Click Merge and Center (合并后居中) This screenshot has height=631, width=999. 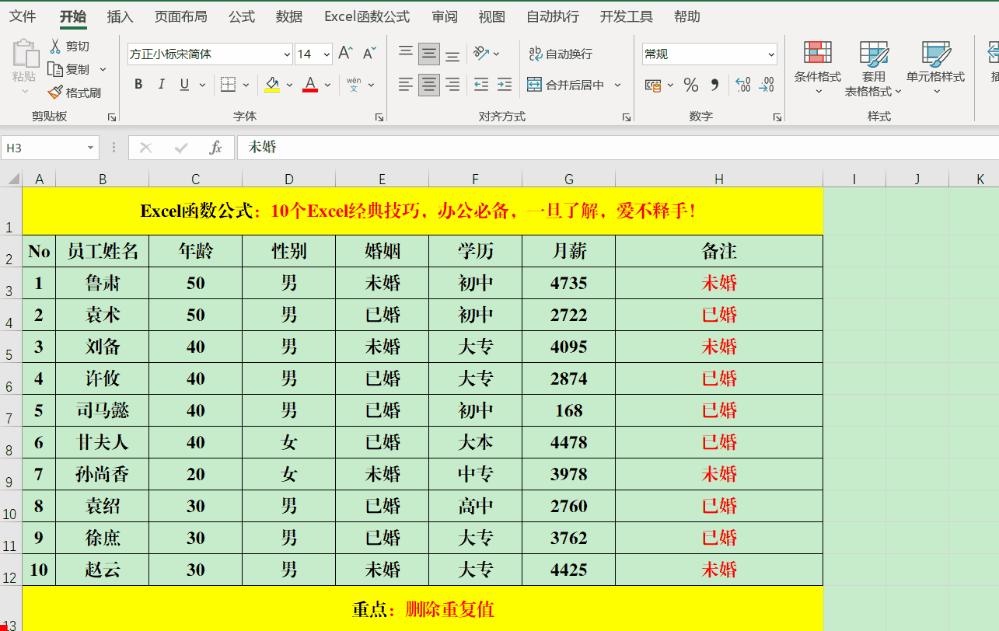tap(566, 85)
